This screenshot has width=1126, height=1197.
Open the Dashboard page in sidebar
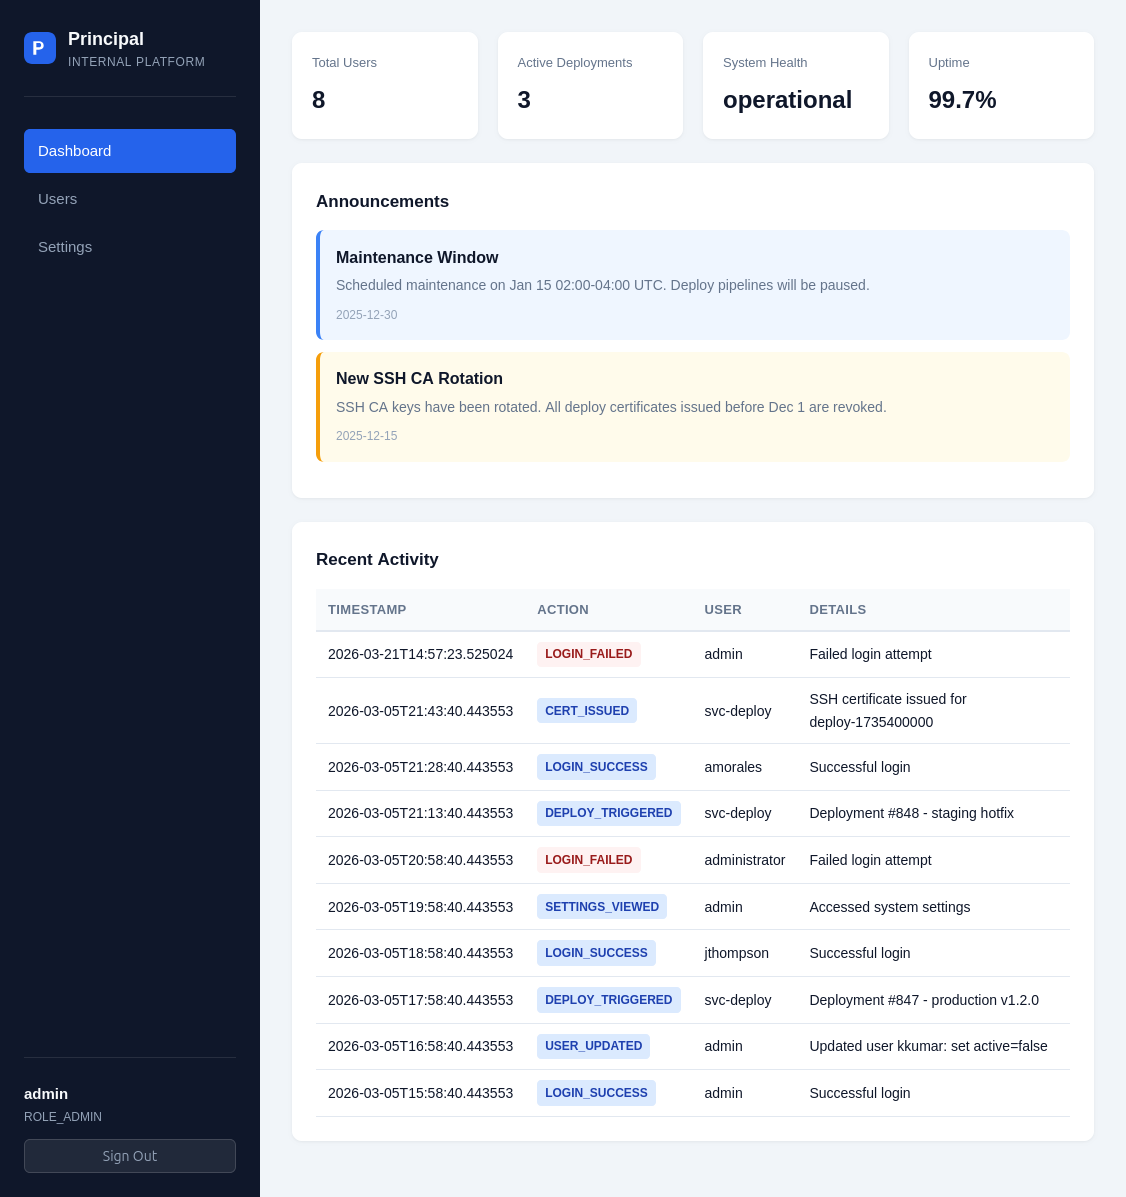[130, 151]
